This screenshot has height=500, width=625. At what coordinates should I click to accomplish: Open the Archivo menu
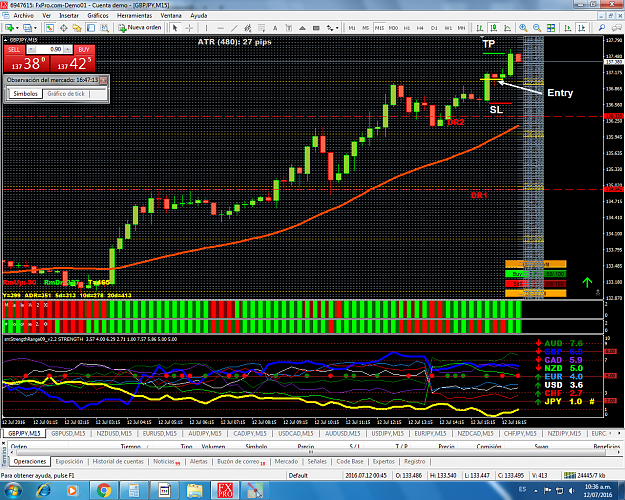point(24,16)
